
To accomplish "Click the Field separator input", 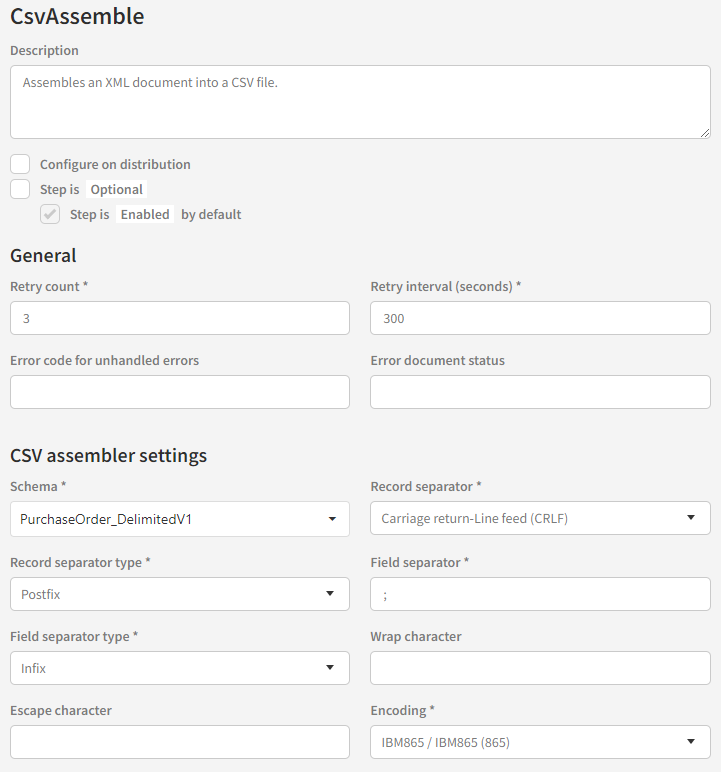I will [540, 594].
